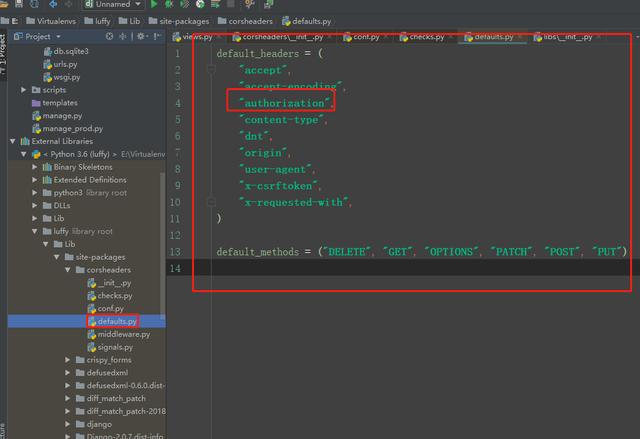Expand the diff_match_patch folder
The image size is (640, 439).
tap(68, 399)
